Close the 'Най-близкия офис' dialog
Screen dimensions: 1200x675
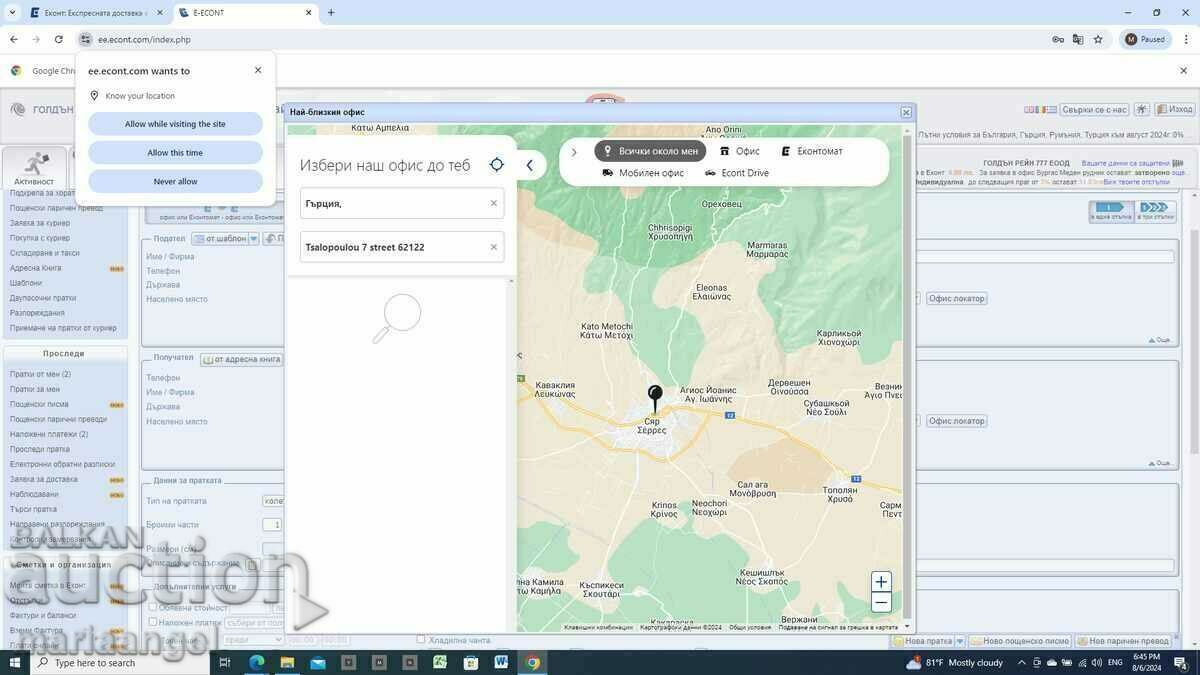pos(906,112)
